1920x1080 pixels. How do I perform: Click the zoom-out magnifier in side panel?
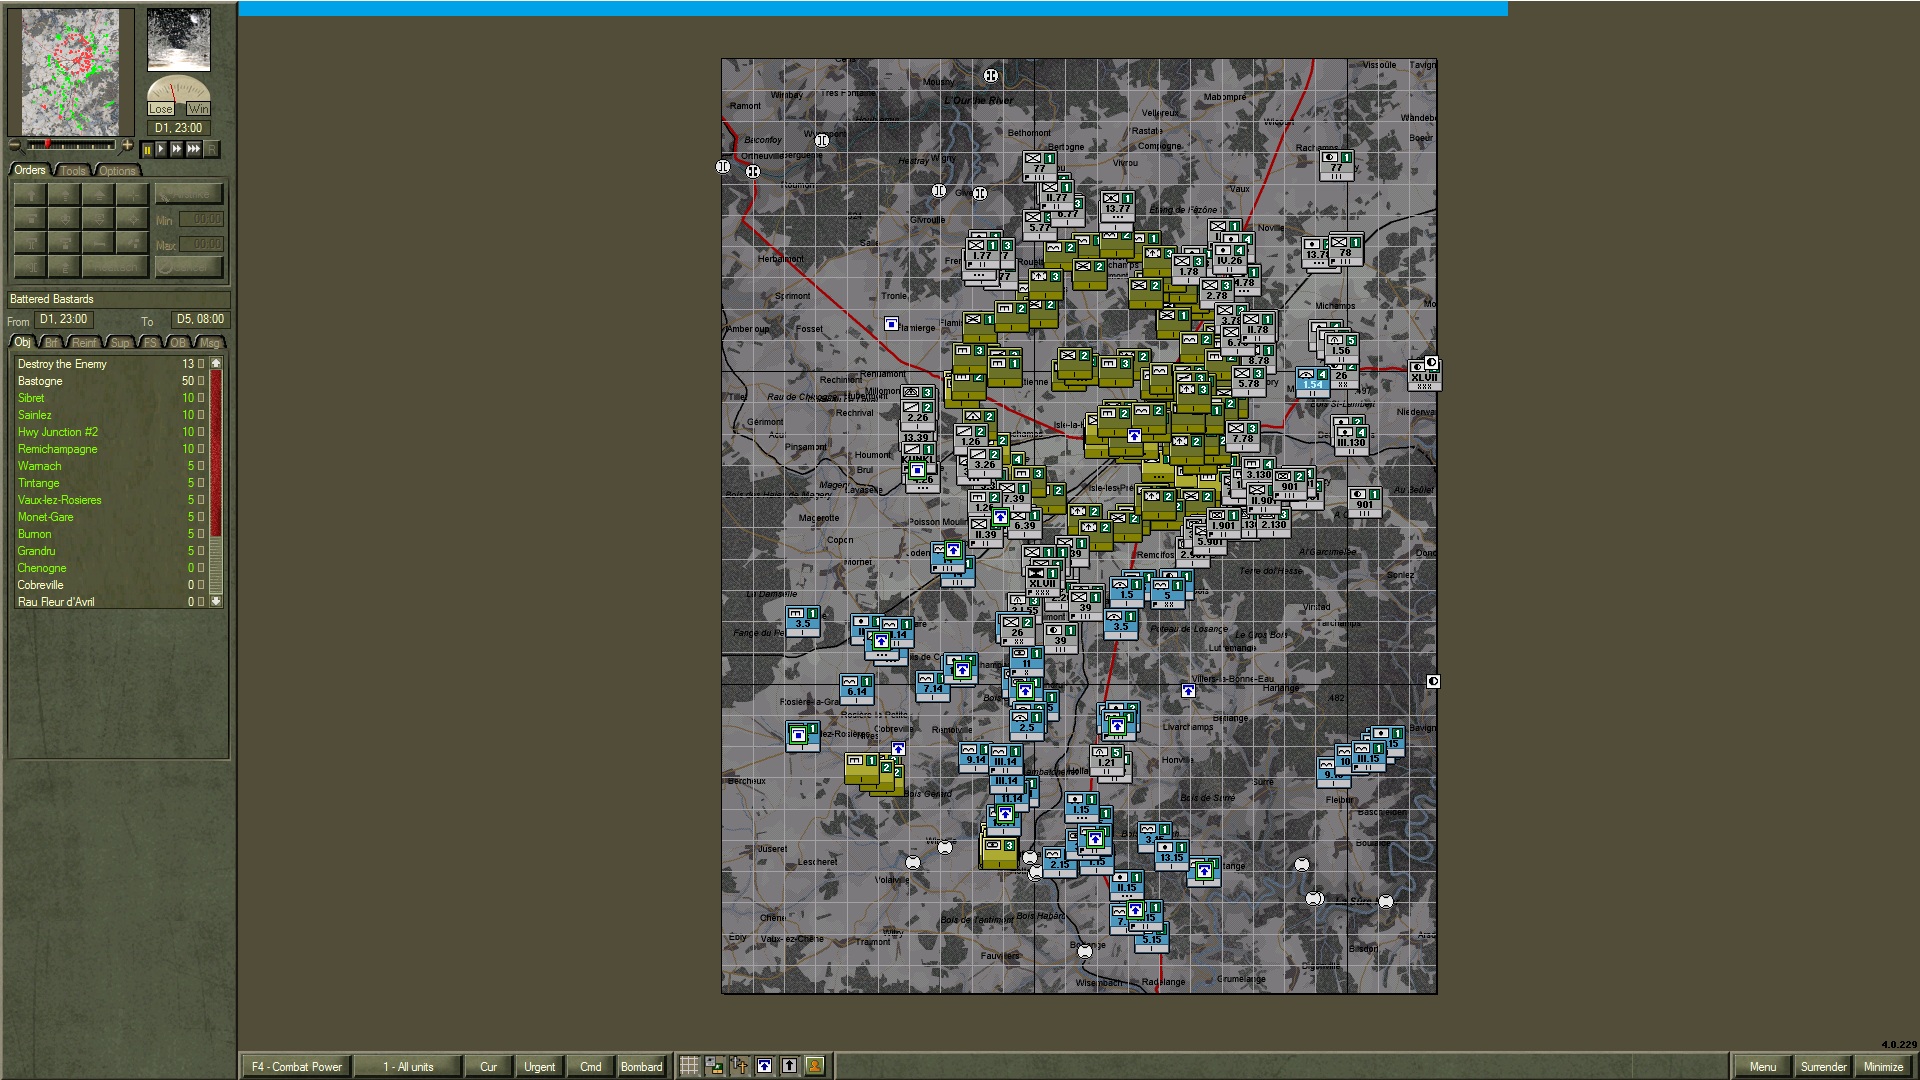coord(15,145)
